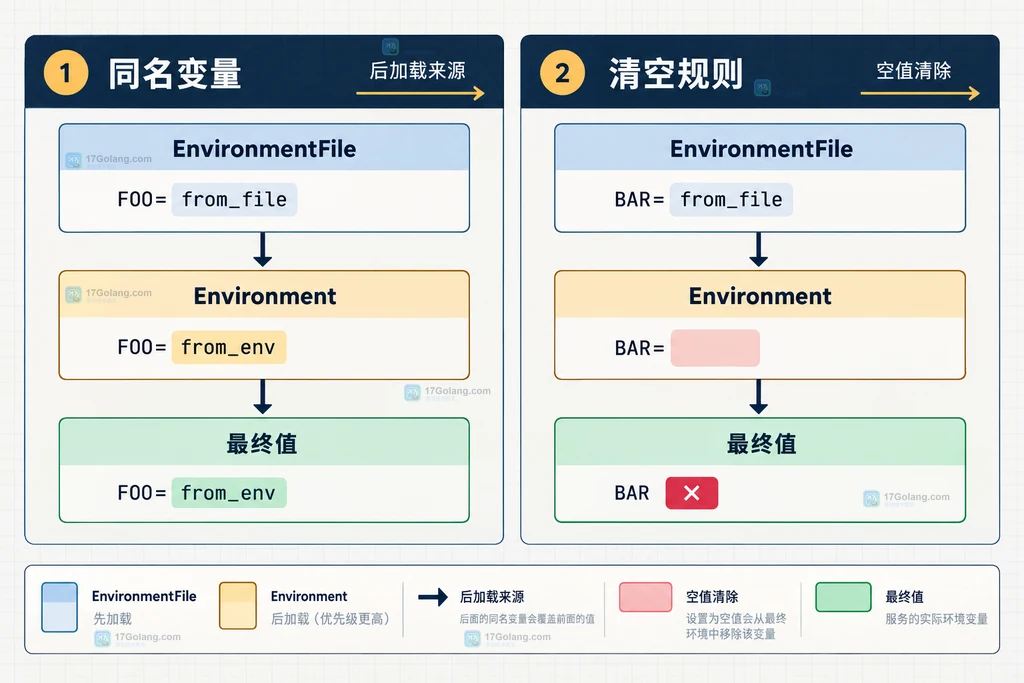Screen dimensions: 1024x683
Task: Click the 清空规则 panel title
Action: point(676,74)
